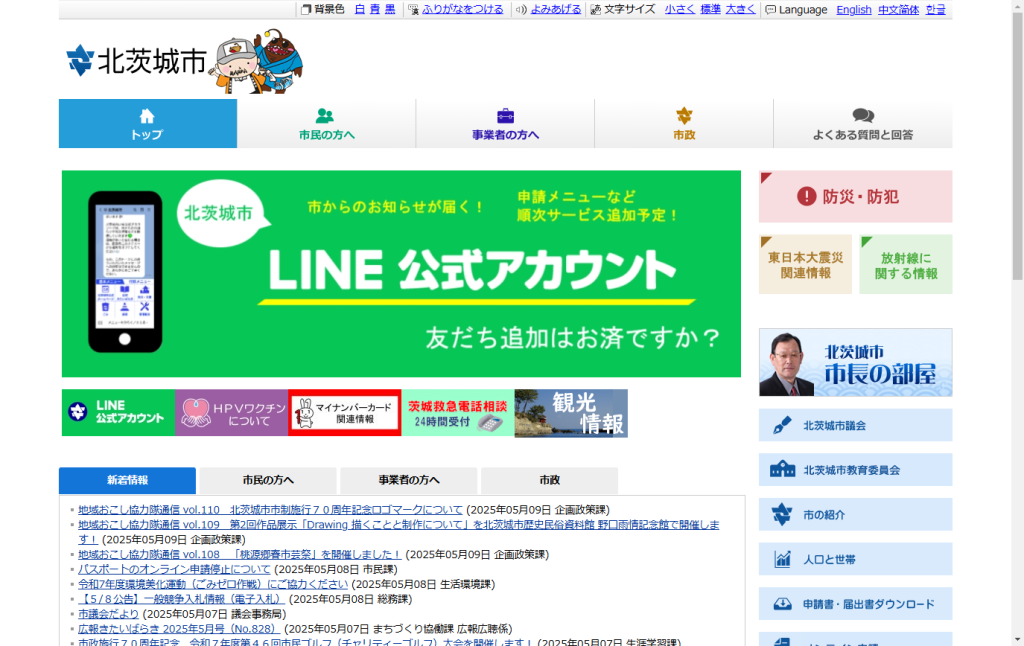Viewport: 1024px width, 646px height.
Task: Click the 市政 city emblem icon
Action: tap(684, 115)
